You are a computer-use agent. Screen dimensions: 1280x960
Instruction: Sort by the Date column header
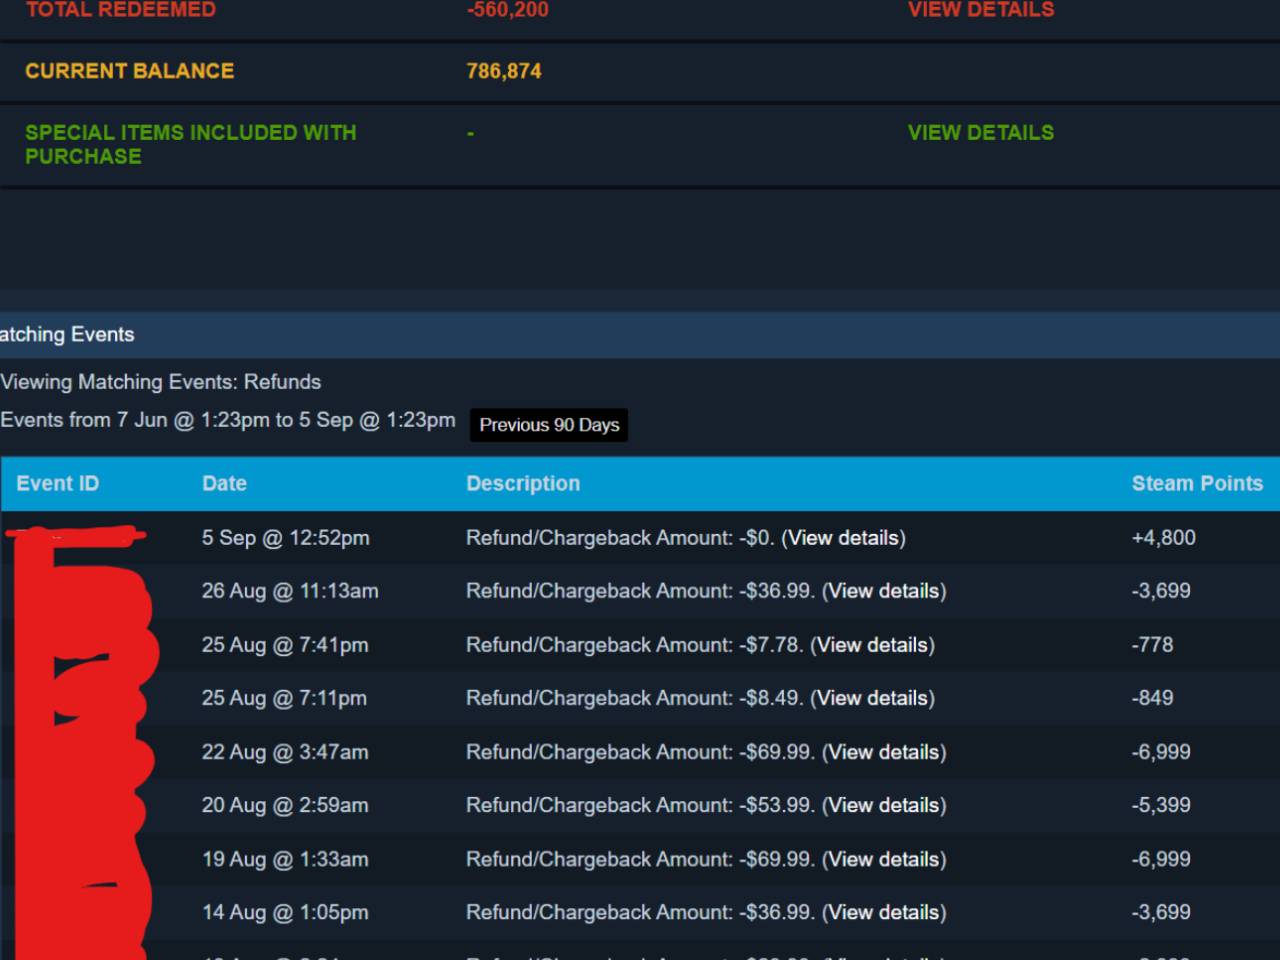point(224,484)
